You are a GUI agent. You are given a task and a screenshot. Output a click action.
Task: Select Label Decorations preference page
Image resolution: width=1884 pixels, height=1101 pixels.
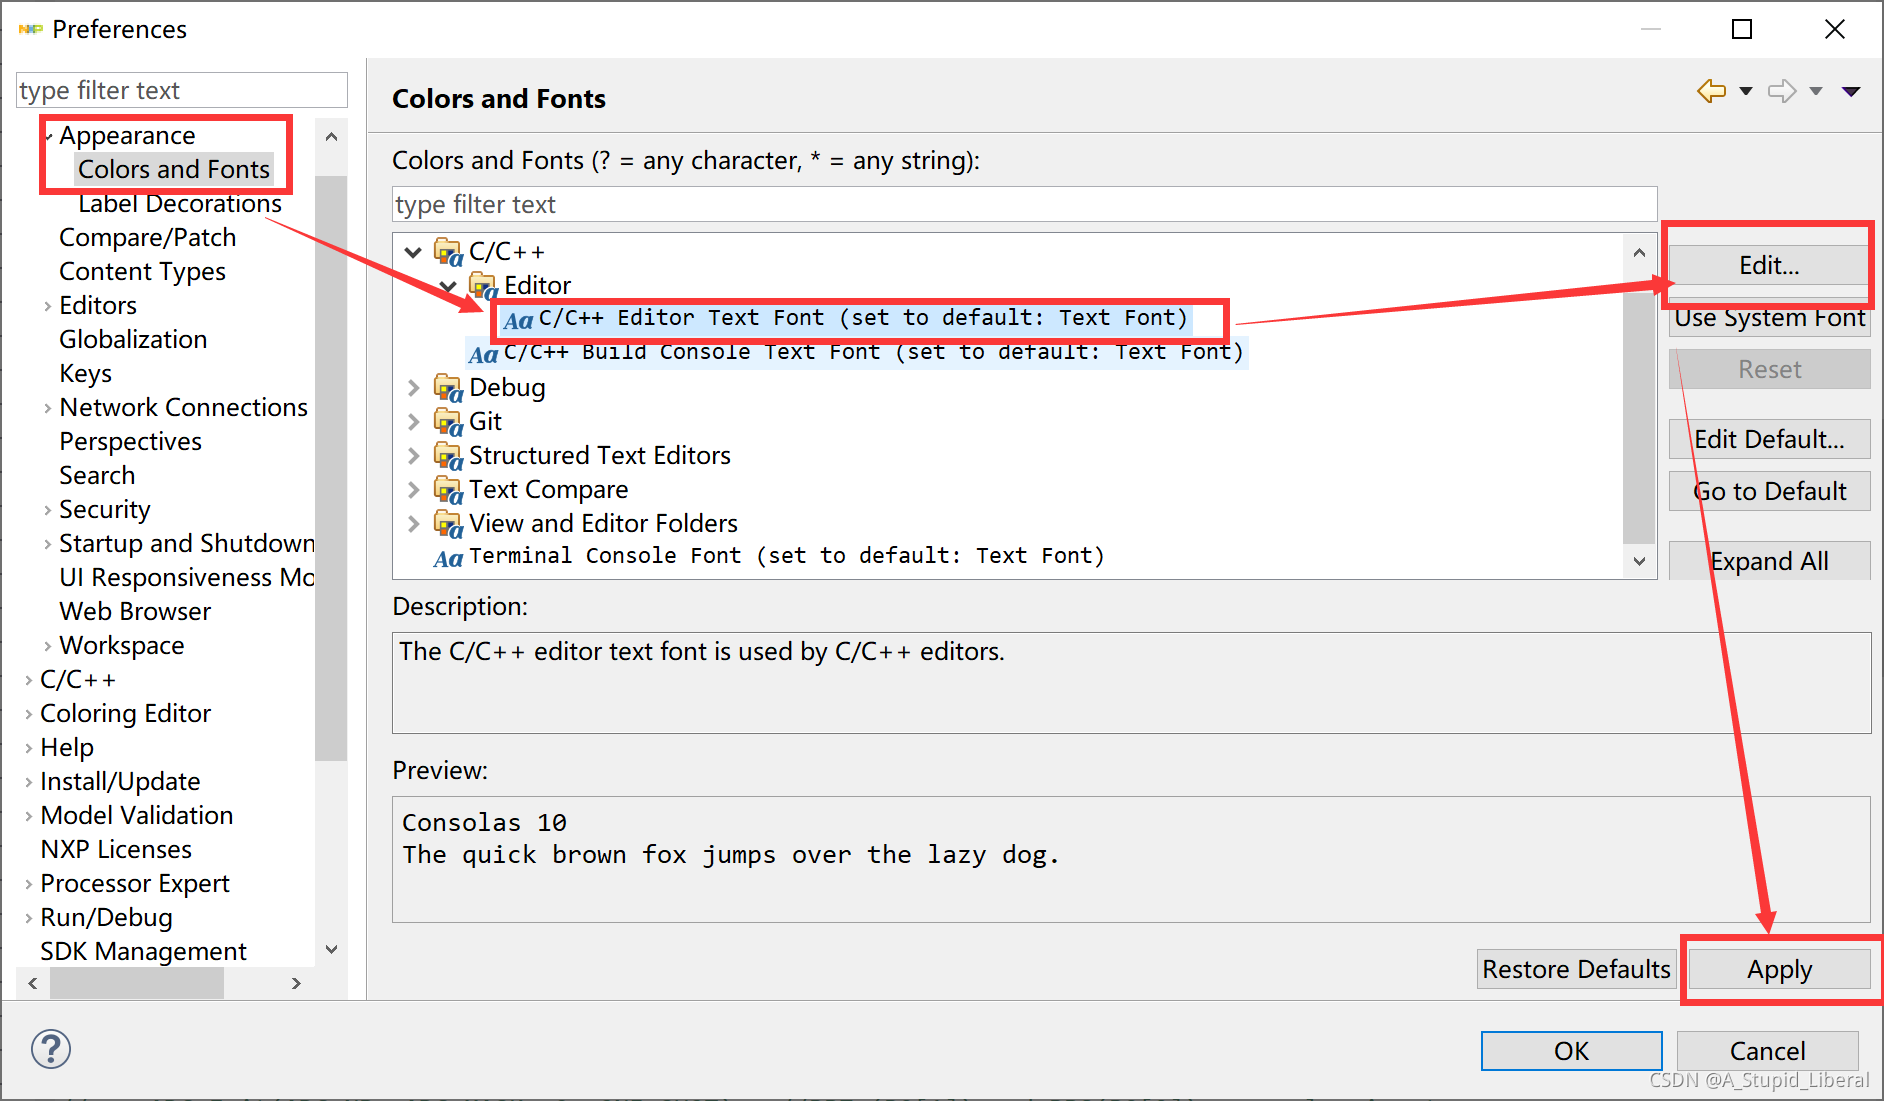pos(180,203)
